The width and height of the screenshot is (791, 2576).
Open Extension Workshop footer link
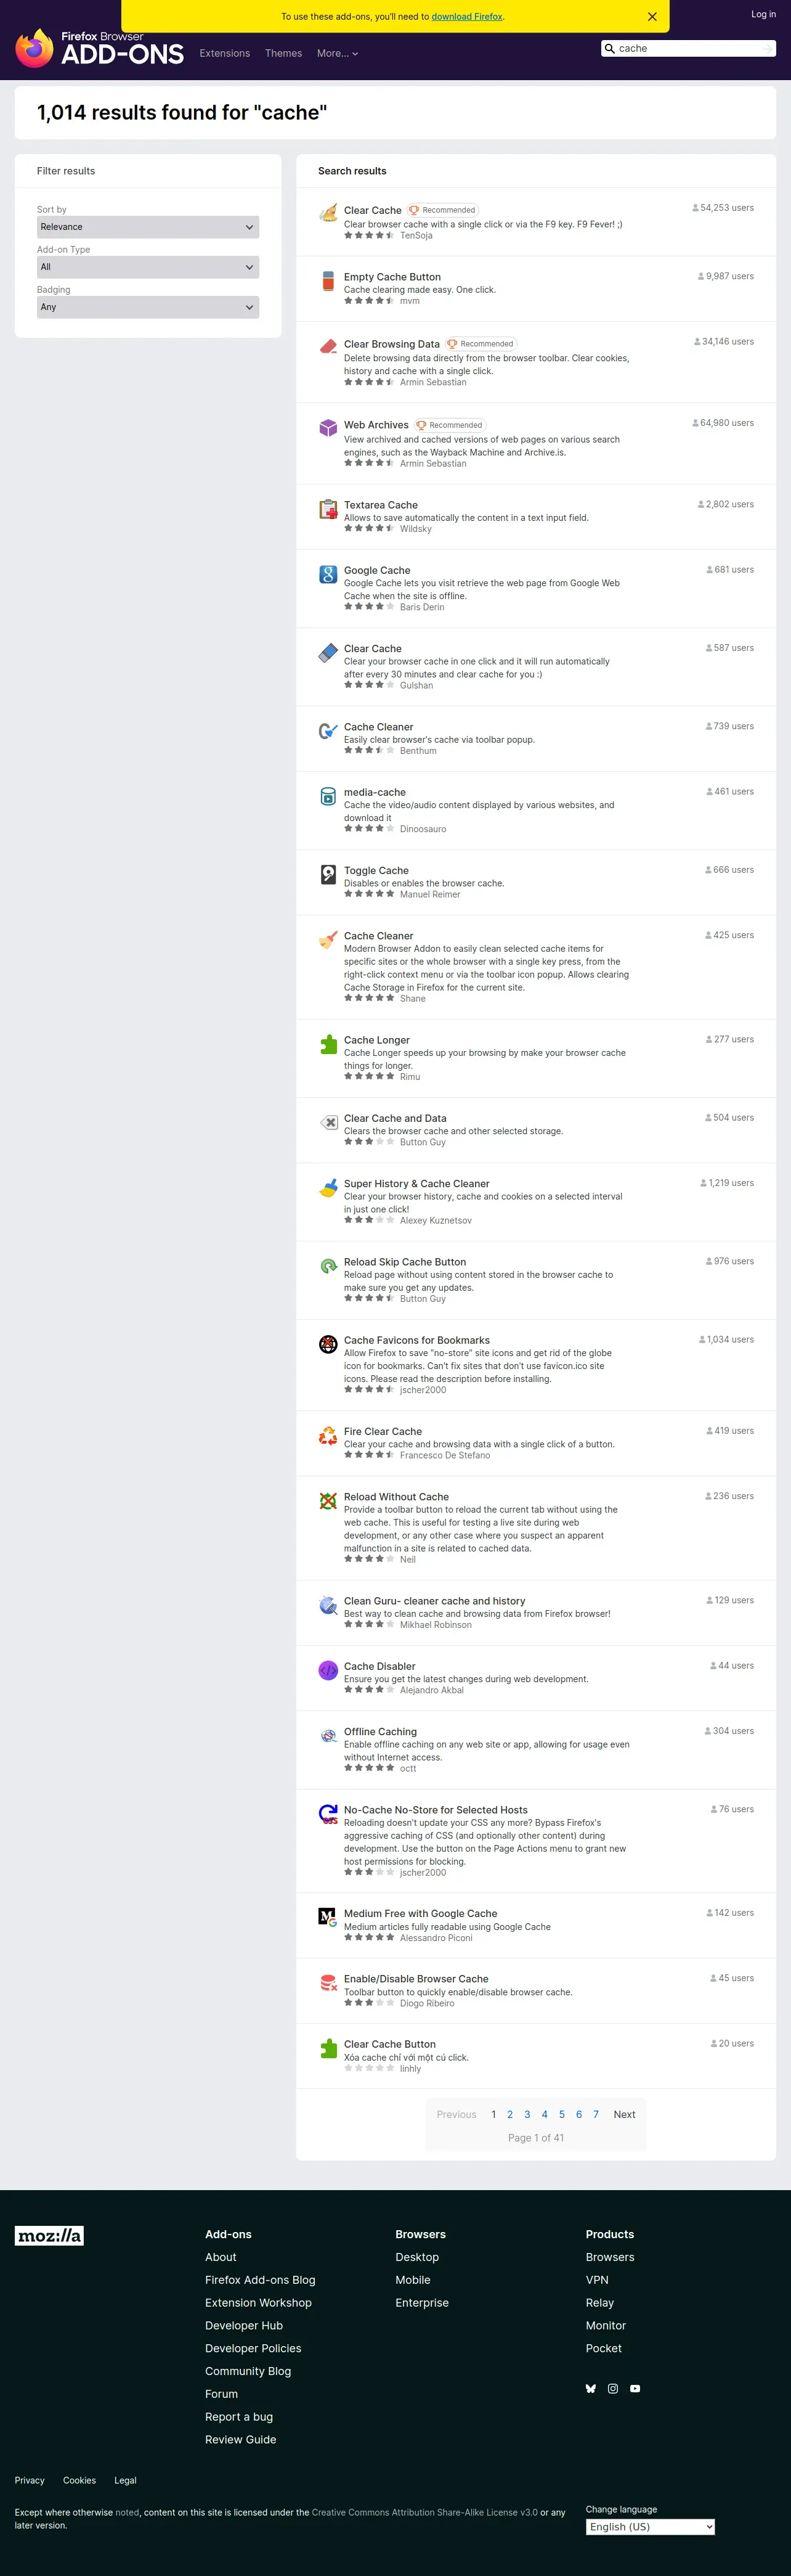258,2303
